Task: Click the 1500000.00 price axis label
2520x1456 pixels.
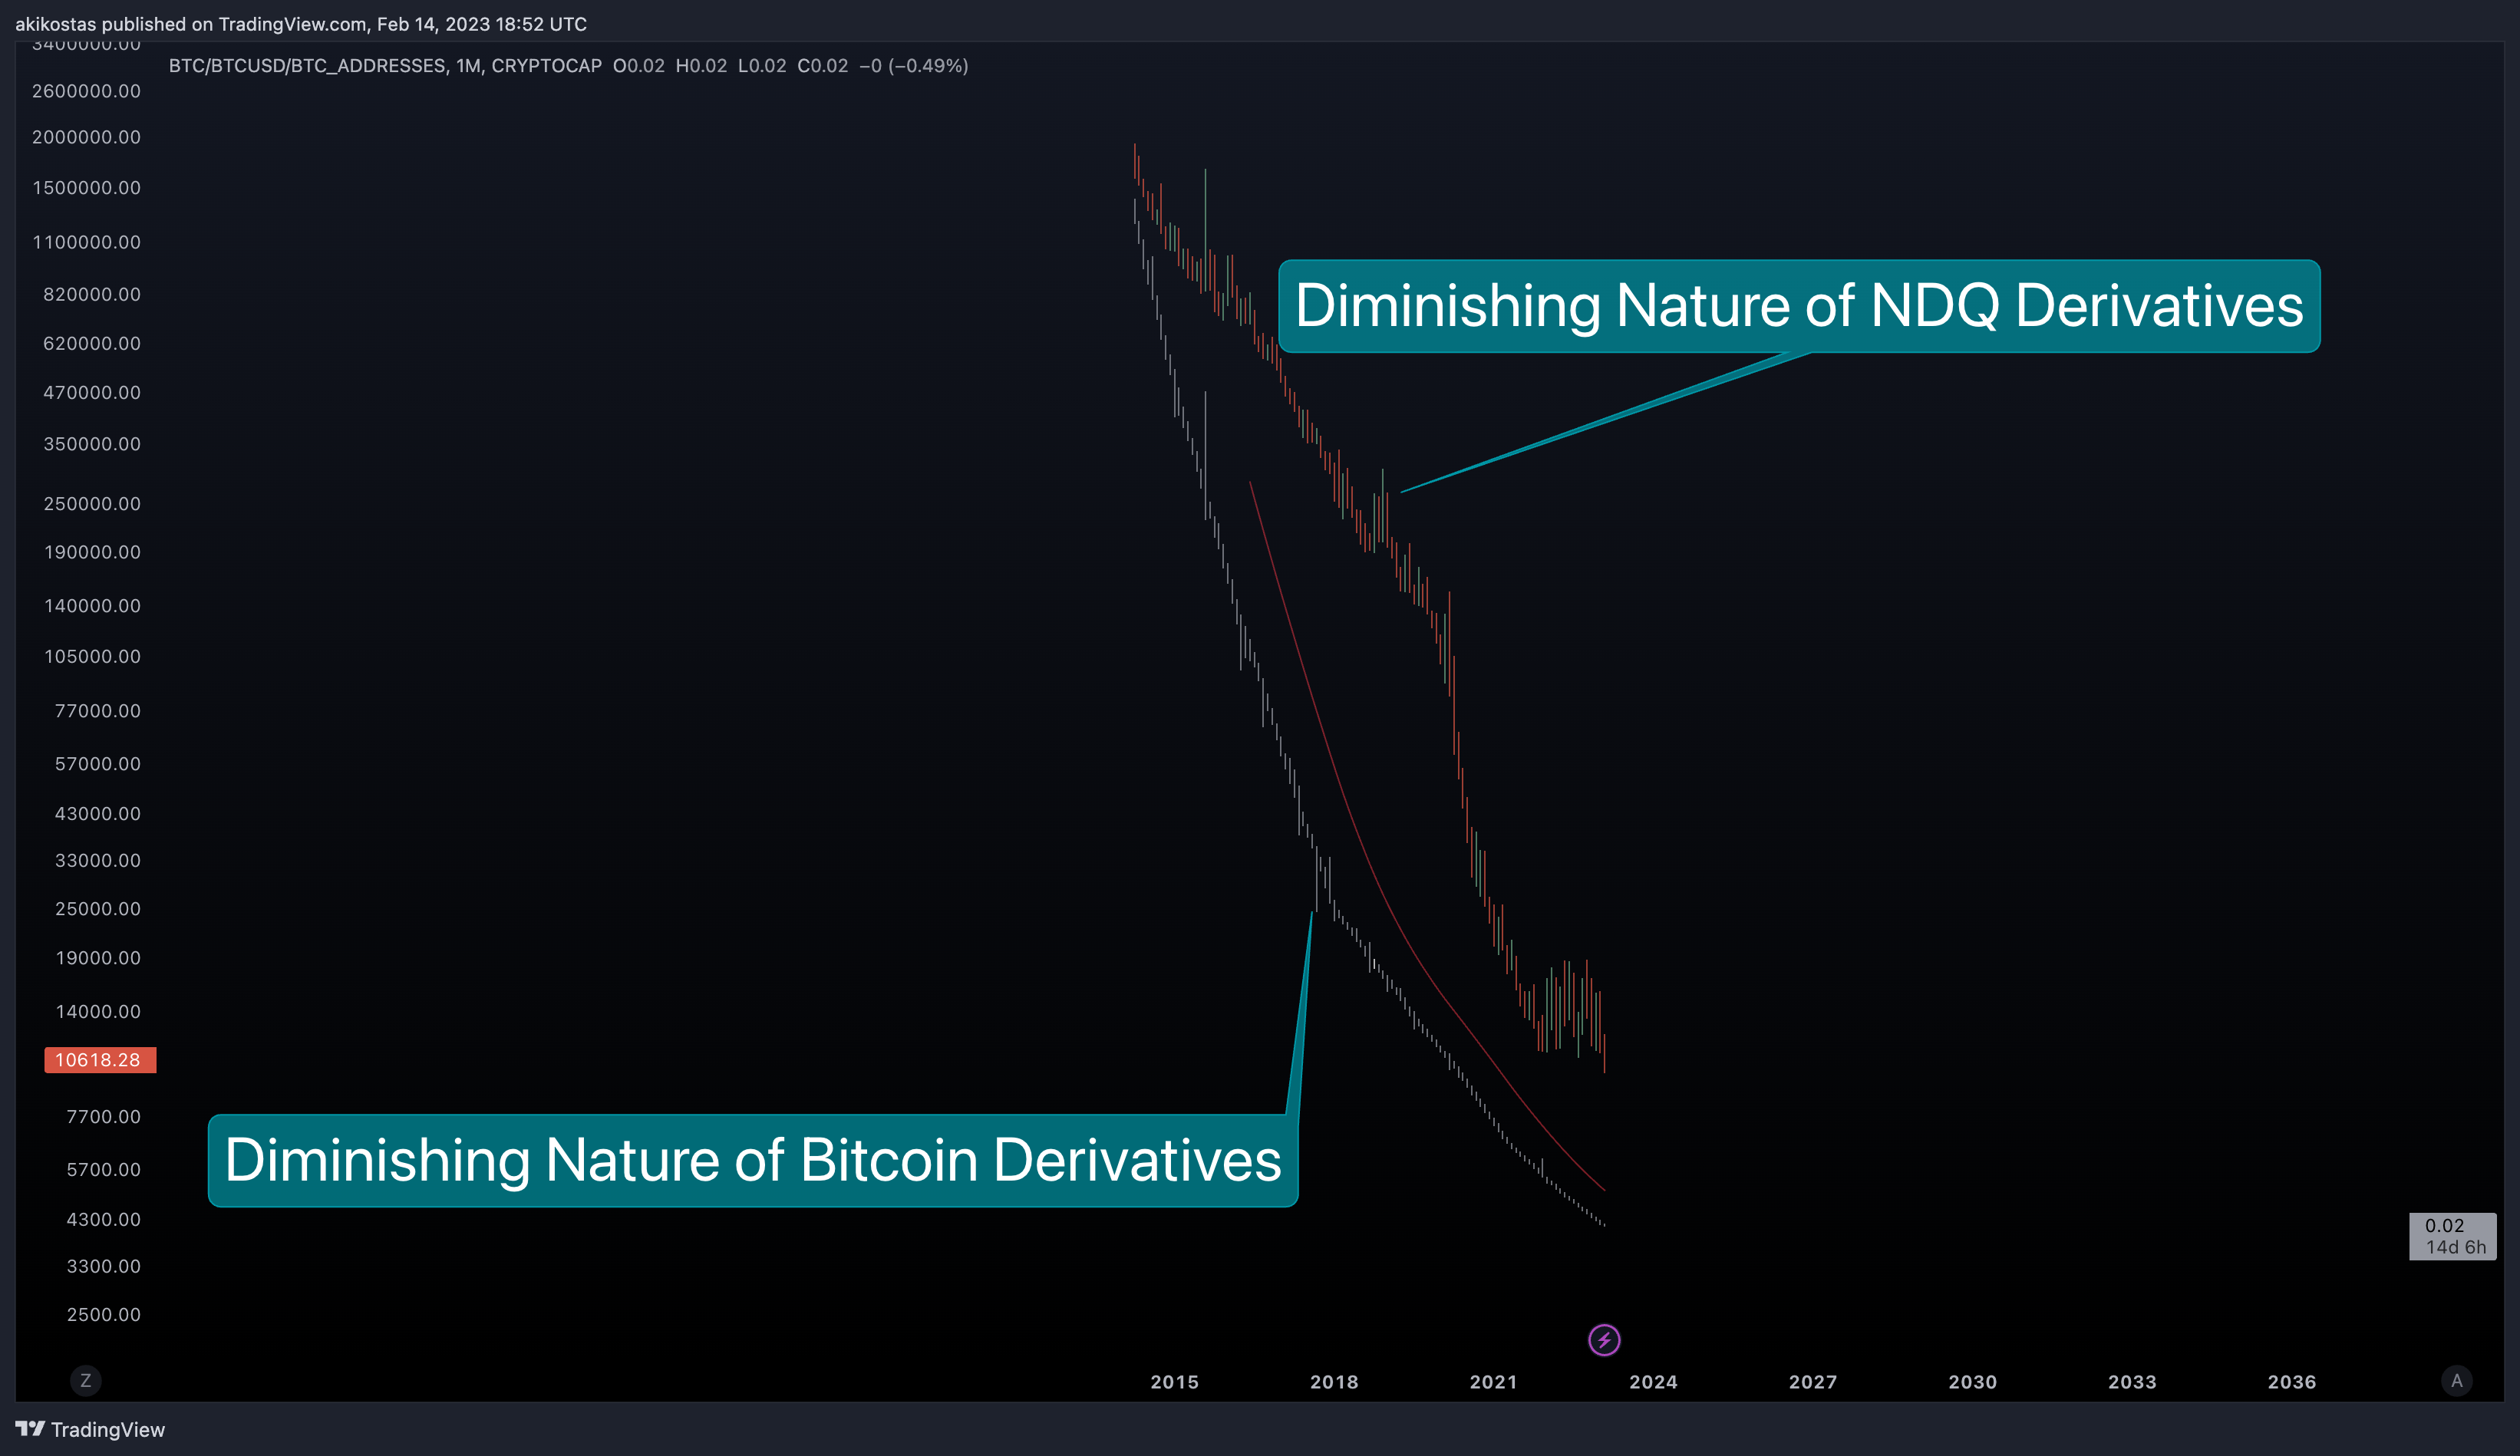Action: 86,188
